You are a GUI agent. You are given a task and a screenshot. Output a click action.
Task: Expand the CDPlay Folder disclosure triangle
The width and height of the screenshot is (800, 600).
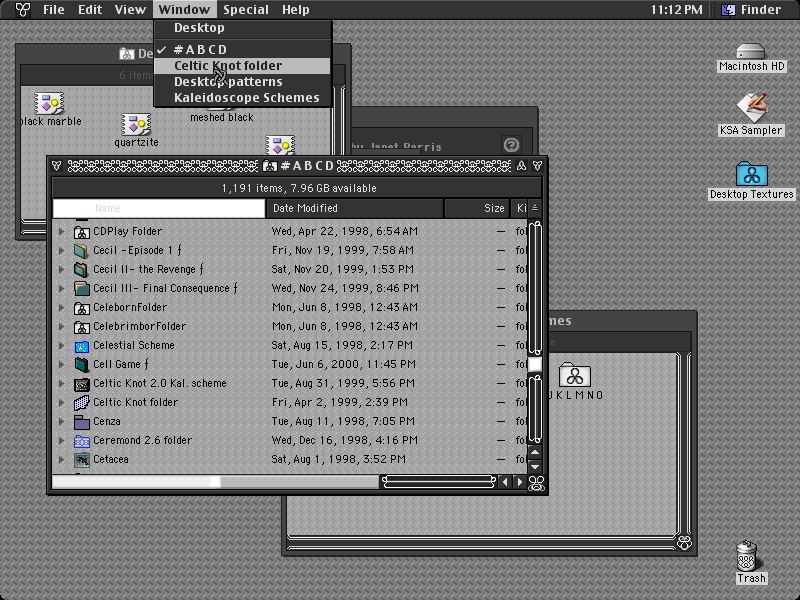[62, 232]
